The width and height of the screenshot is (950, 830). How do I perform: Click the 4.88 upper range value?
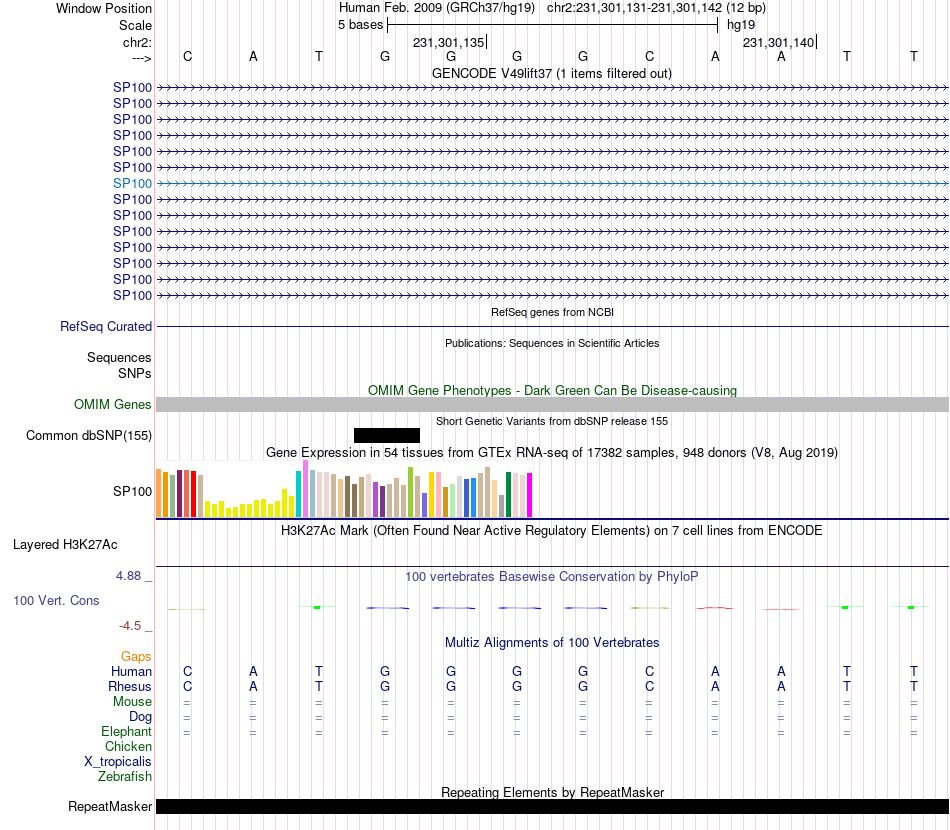pos(129,576)
